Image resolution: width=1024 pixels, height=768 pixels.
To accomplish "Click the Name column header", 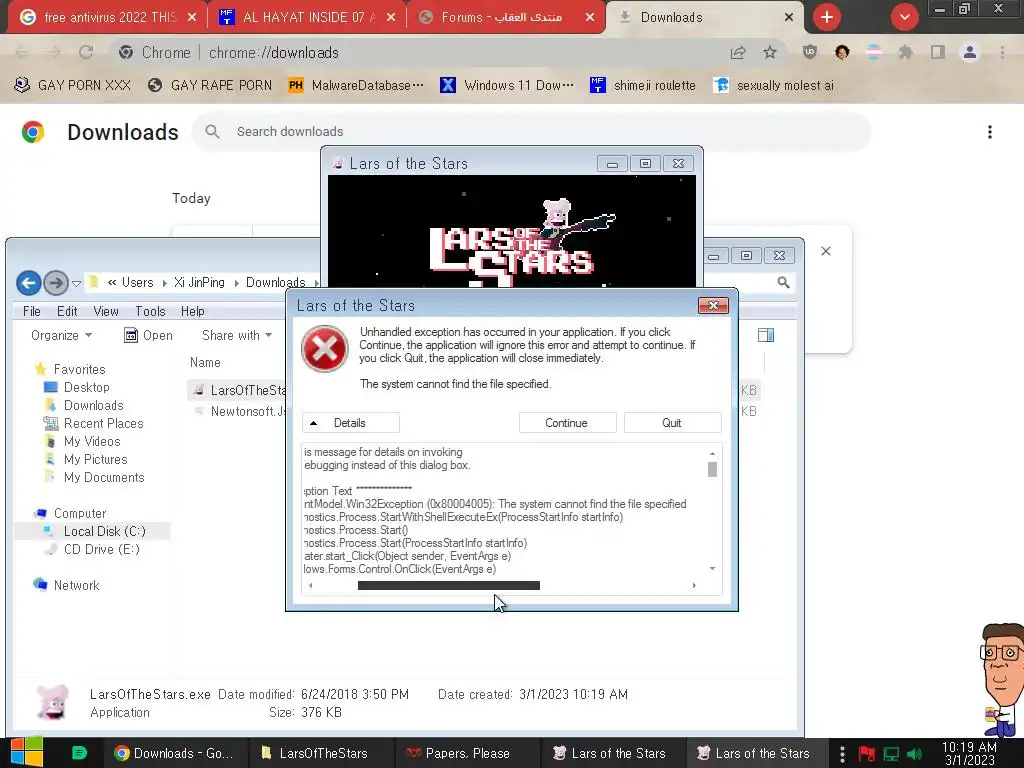I will pyautogui.click(x=205, y=362).
